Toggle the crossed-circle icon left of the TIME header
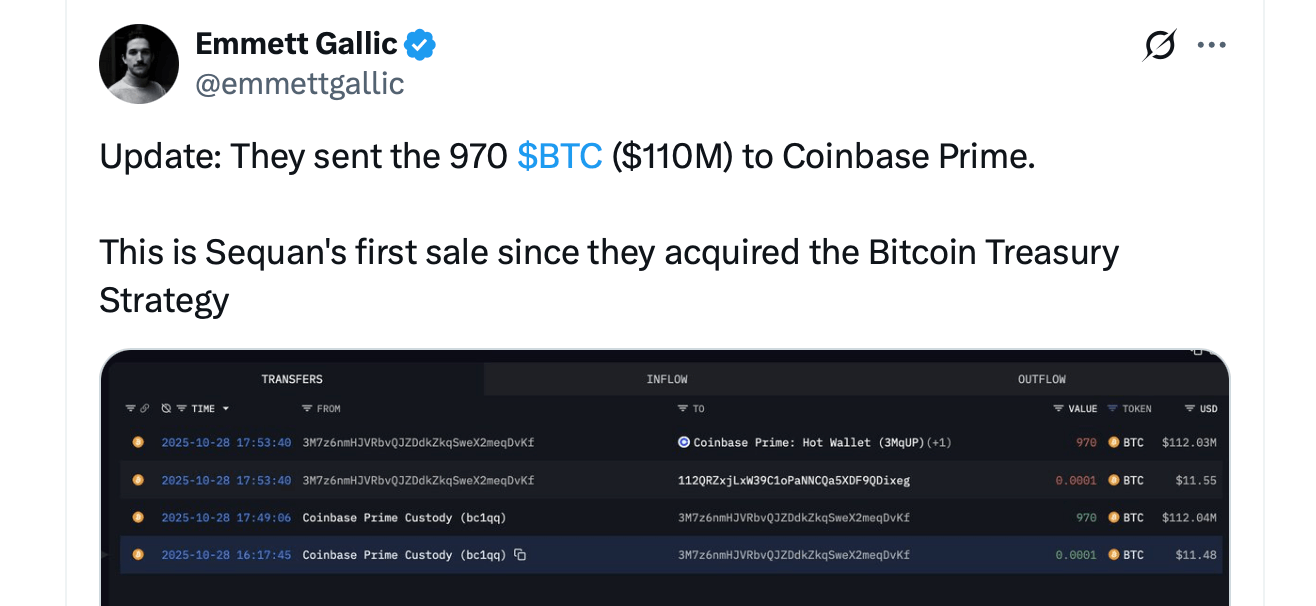The height and width of the screenshot is (606, 1316). 166,408
